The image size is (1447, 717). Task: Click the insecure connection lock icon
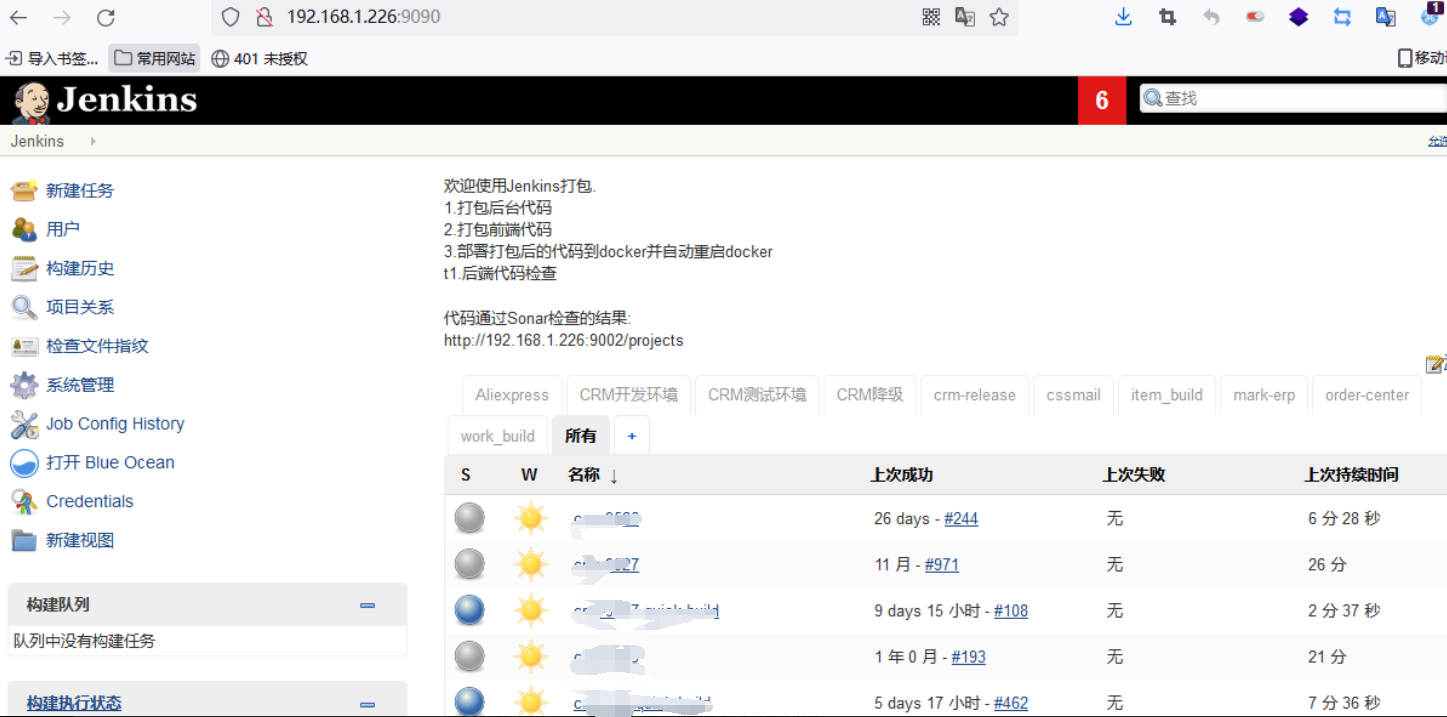point(264,17)
